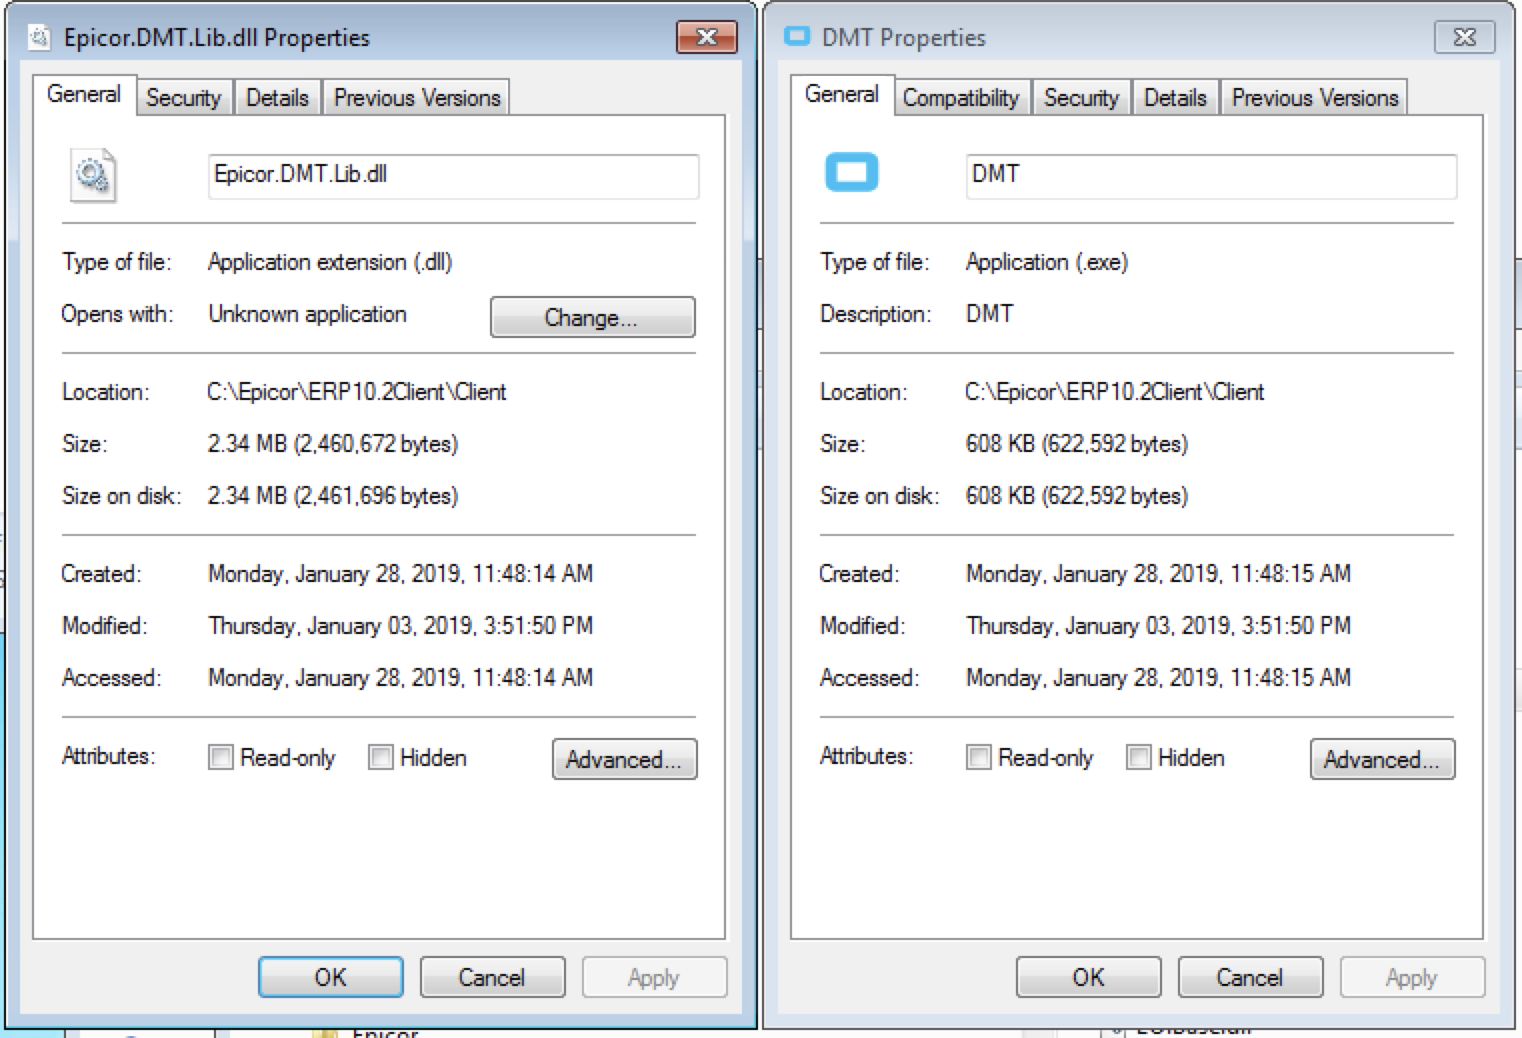Open Security tab in Epicor.DMT.Lib.dll Properties
This screenshot has height=1038, width=1522.
click(184, 98)
